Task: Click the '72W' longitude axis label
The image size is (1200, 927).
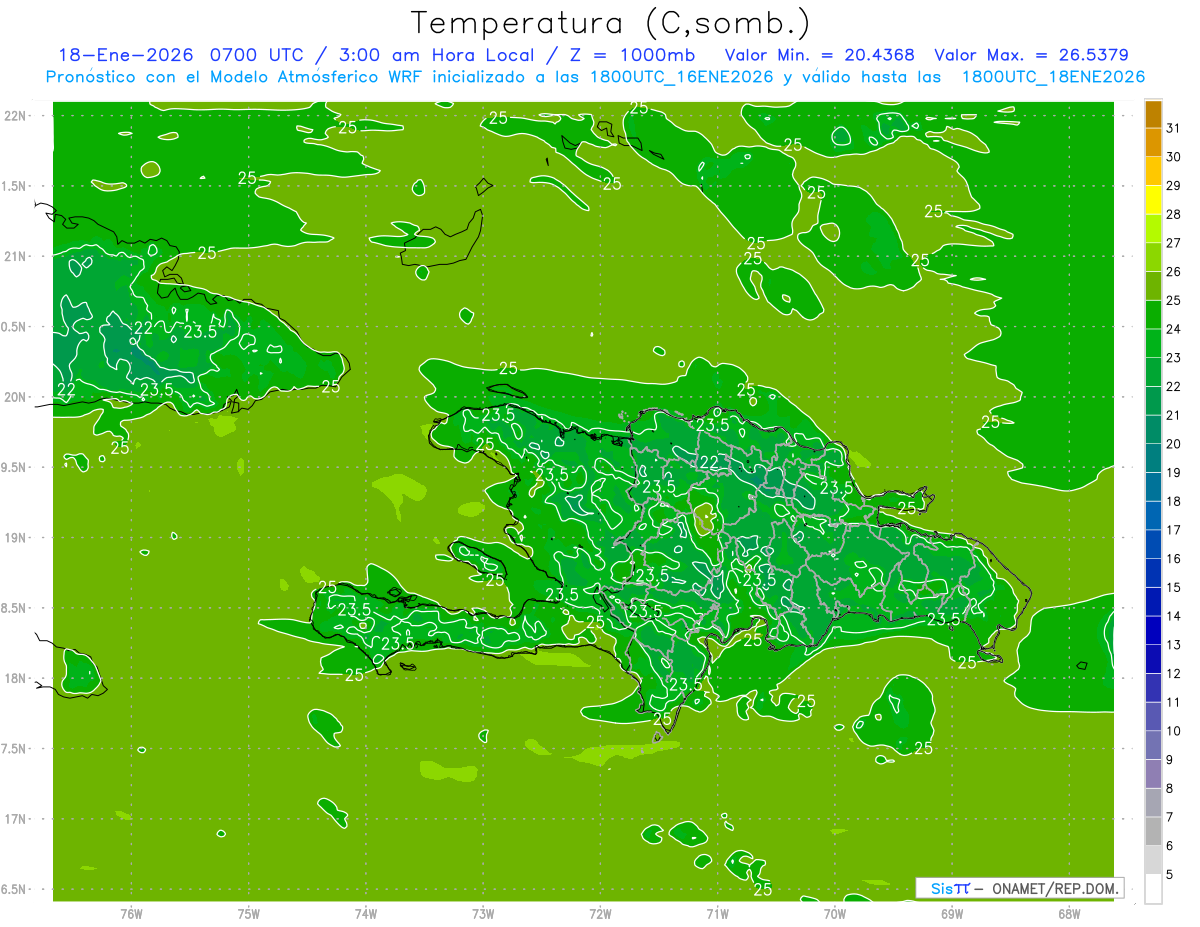Action: click(x=600, y=913)
